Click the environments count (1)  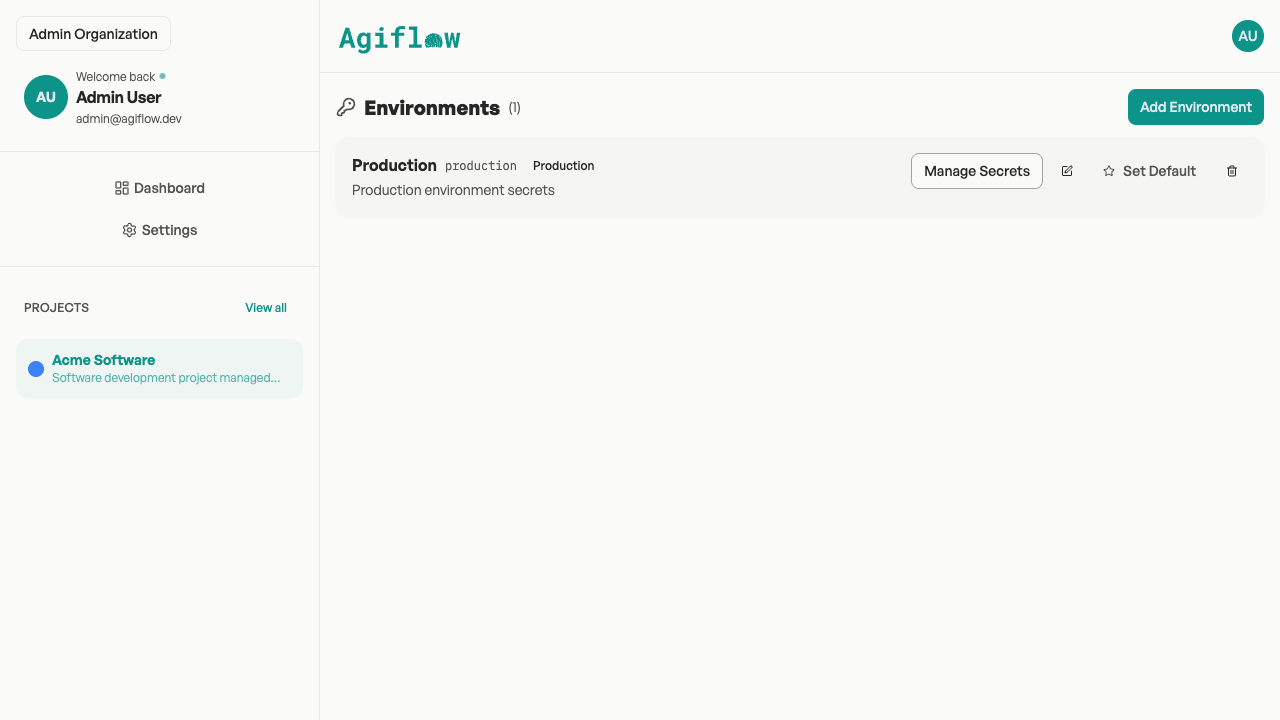(514, 108)
